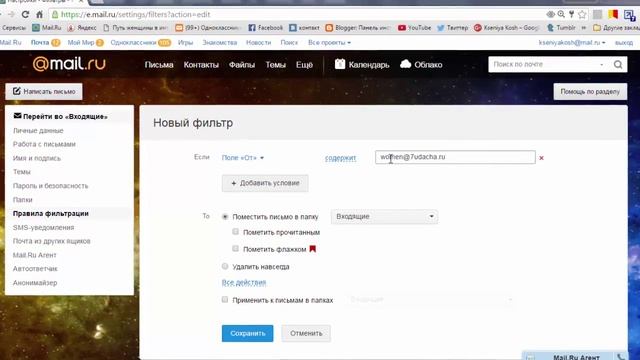Open the Письма tab
Screen dimensions: 640x360
(159, 64)
